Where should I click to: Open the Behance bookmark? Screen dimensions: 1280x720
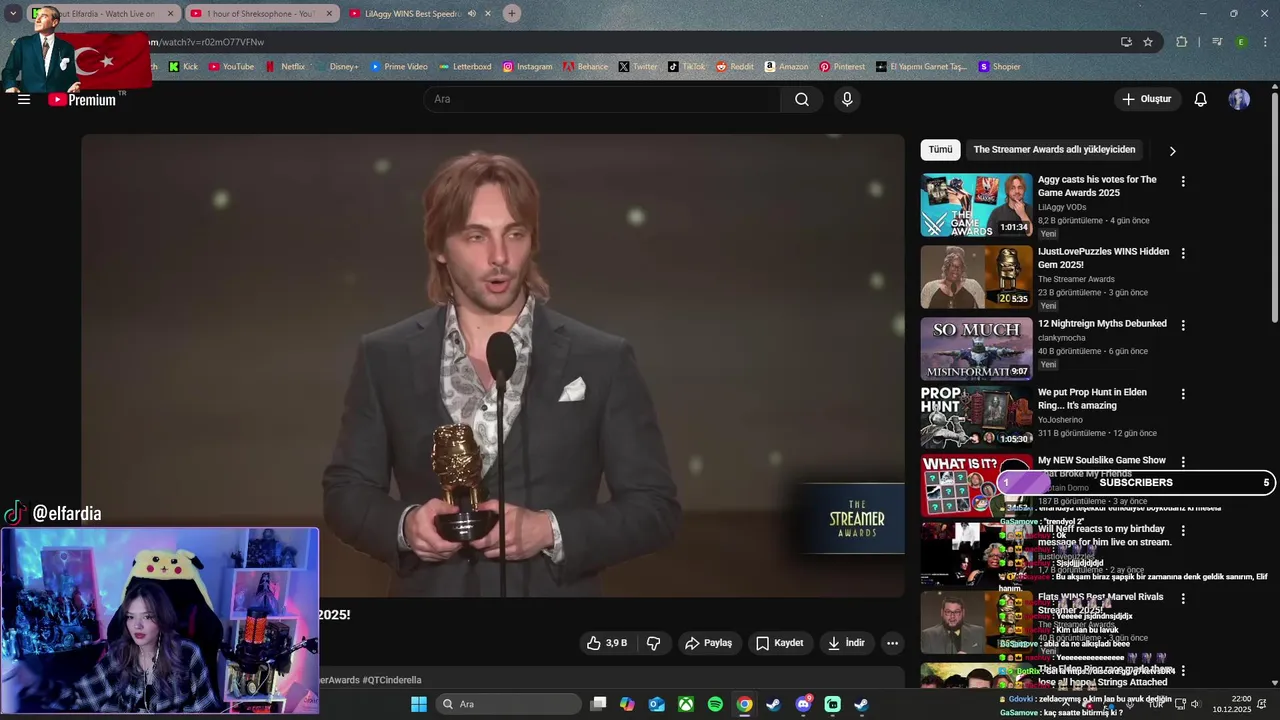[585, 67]
